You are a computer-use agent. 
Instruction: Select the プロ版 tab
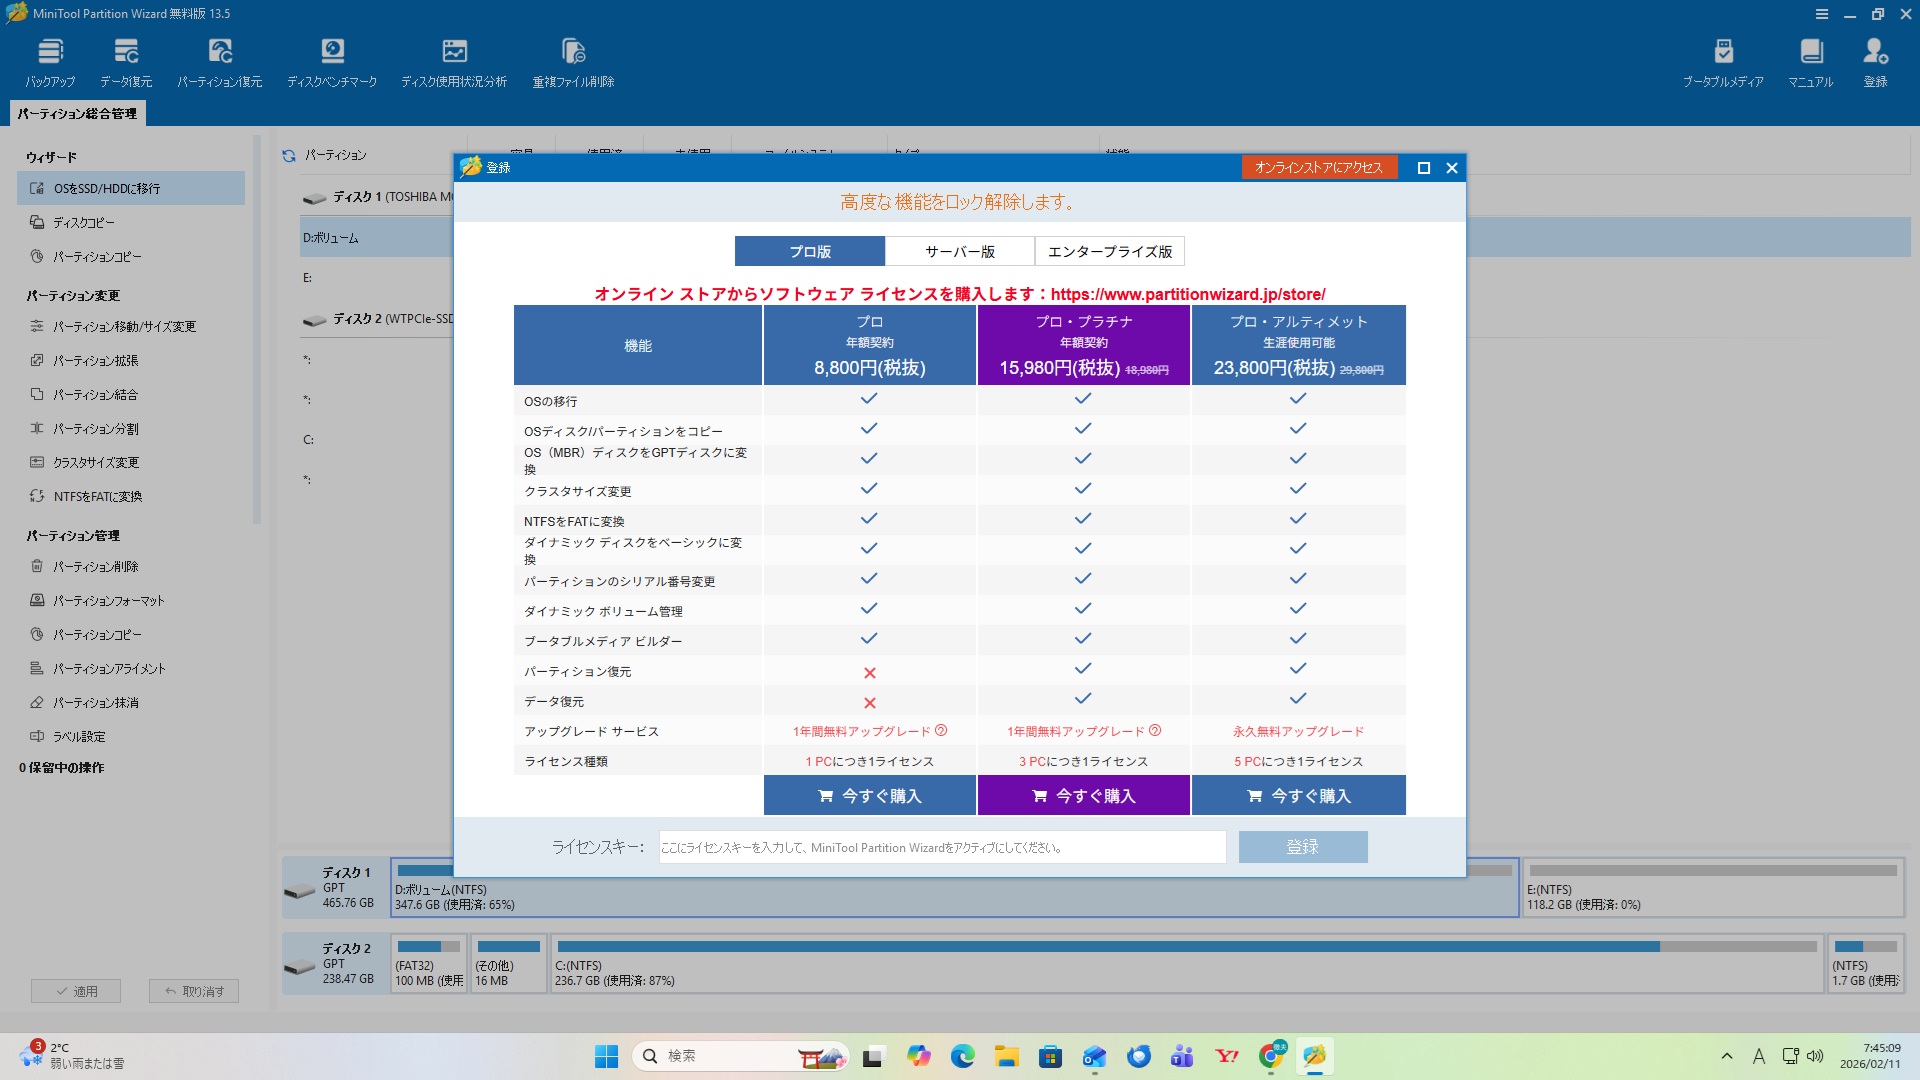pos(810,251)
